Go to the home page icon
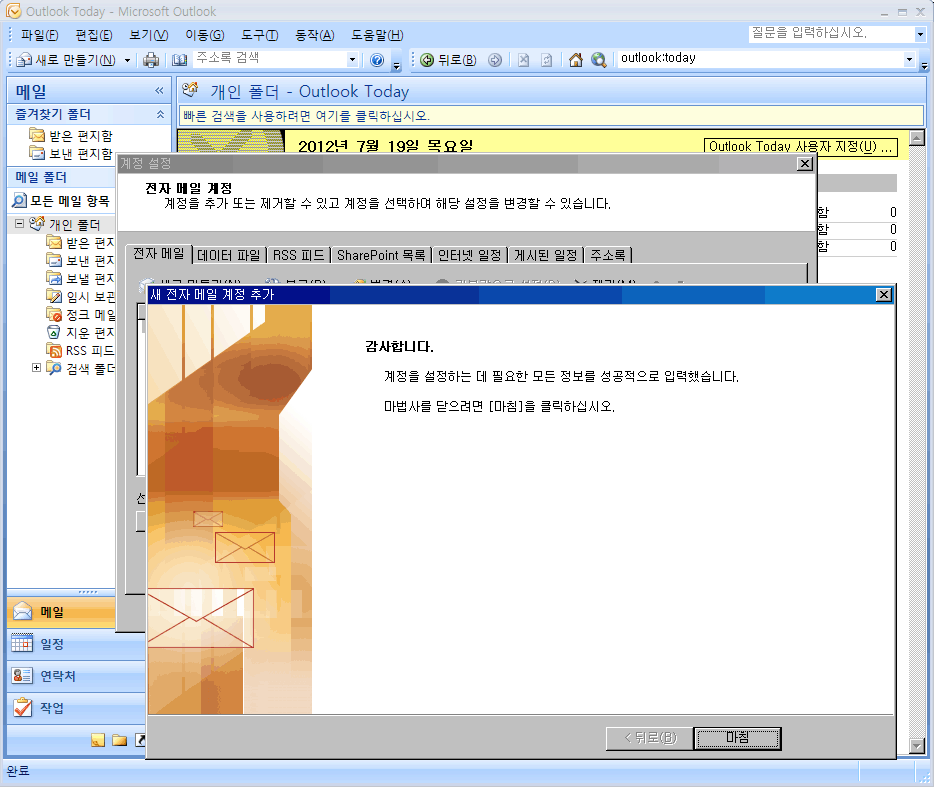This screenshot has width=934, height=787. (575, 60)
